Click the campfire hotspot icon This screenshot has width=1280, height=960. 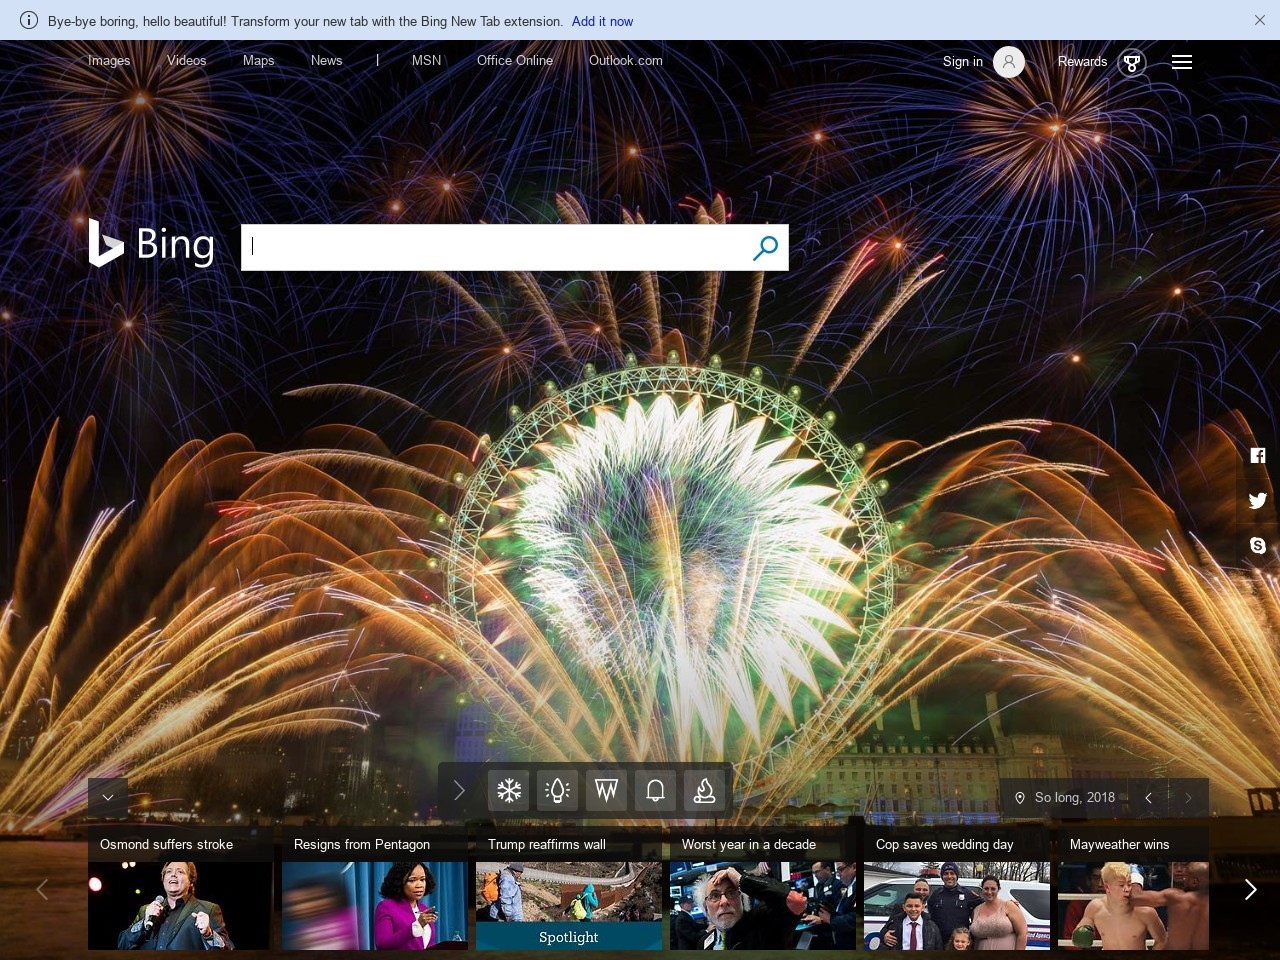704,791
